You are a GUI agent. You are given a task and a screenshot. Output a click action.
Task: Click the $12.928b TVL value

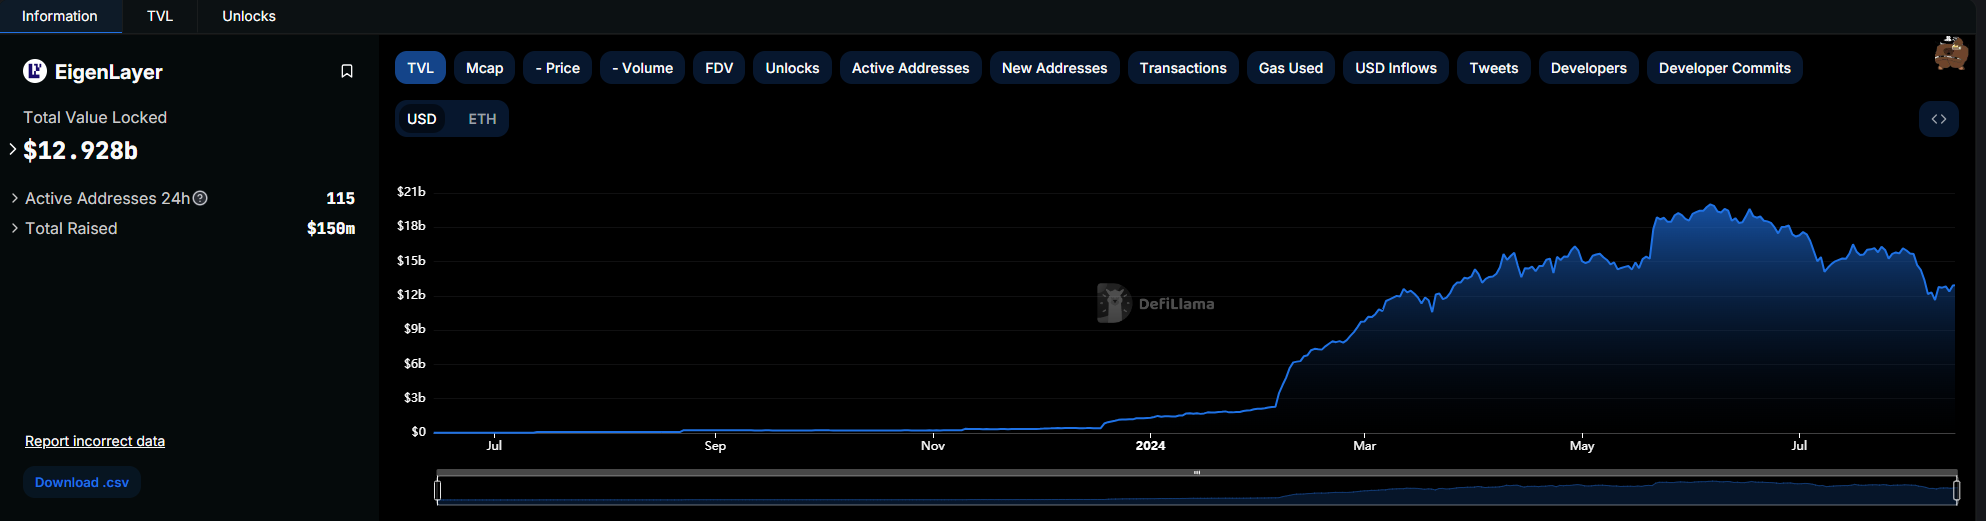[x=80, y=150]
